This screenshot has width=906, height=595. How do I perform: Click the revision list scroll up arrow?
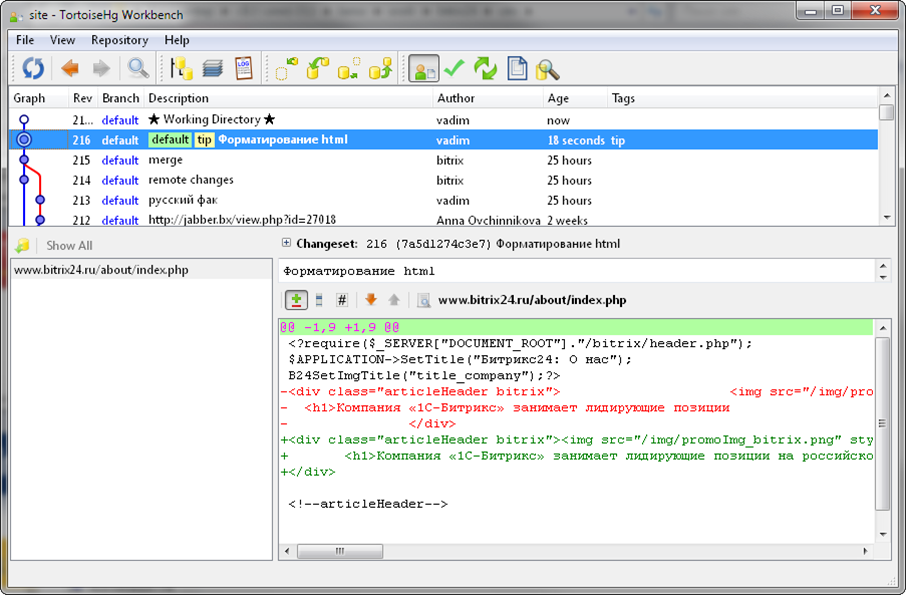pyautogui.click(x=886, y=96)
